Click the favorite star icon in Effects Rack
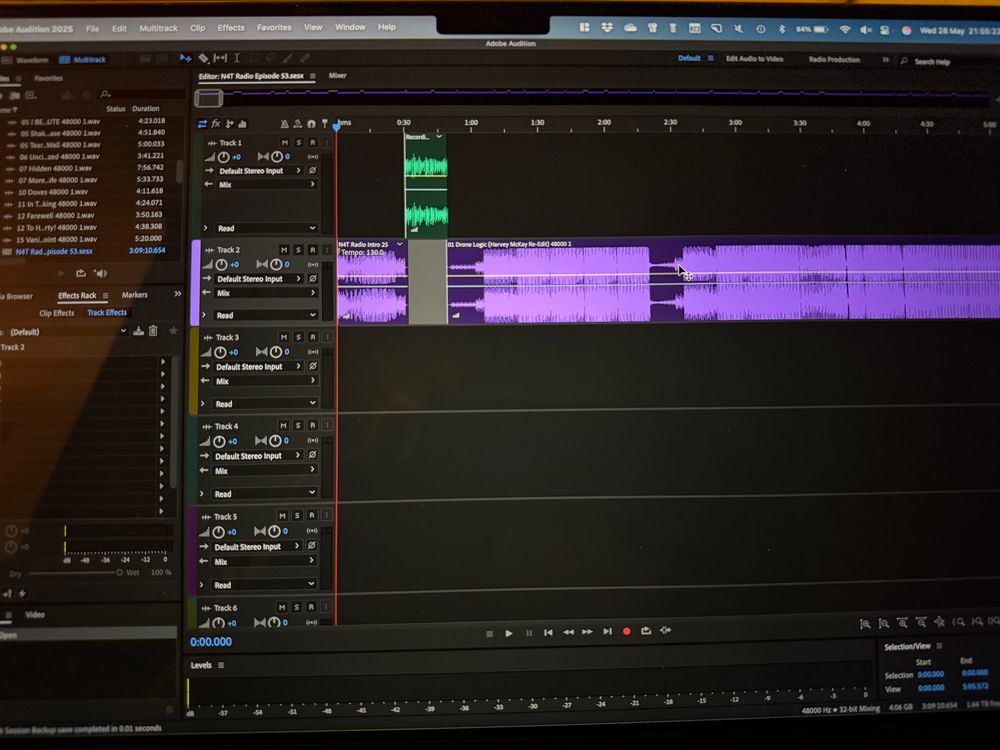 click(x=173, y=330)
